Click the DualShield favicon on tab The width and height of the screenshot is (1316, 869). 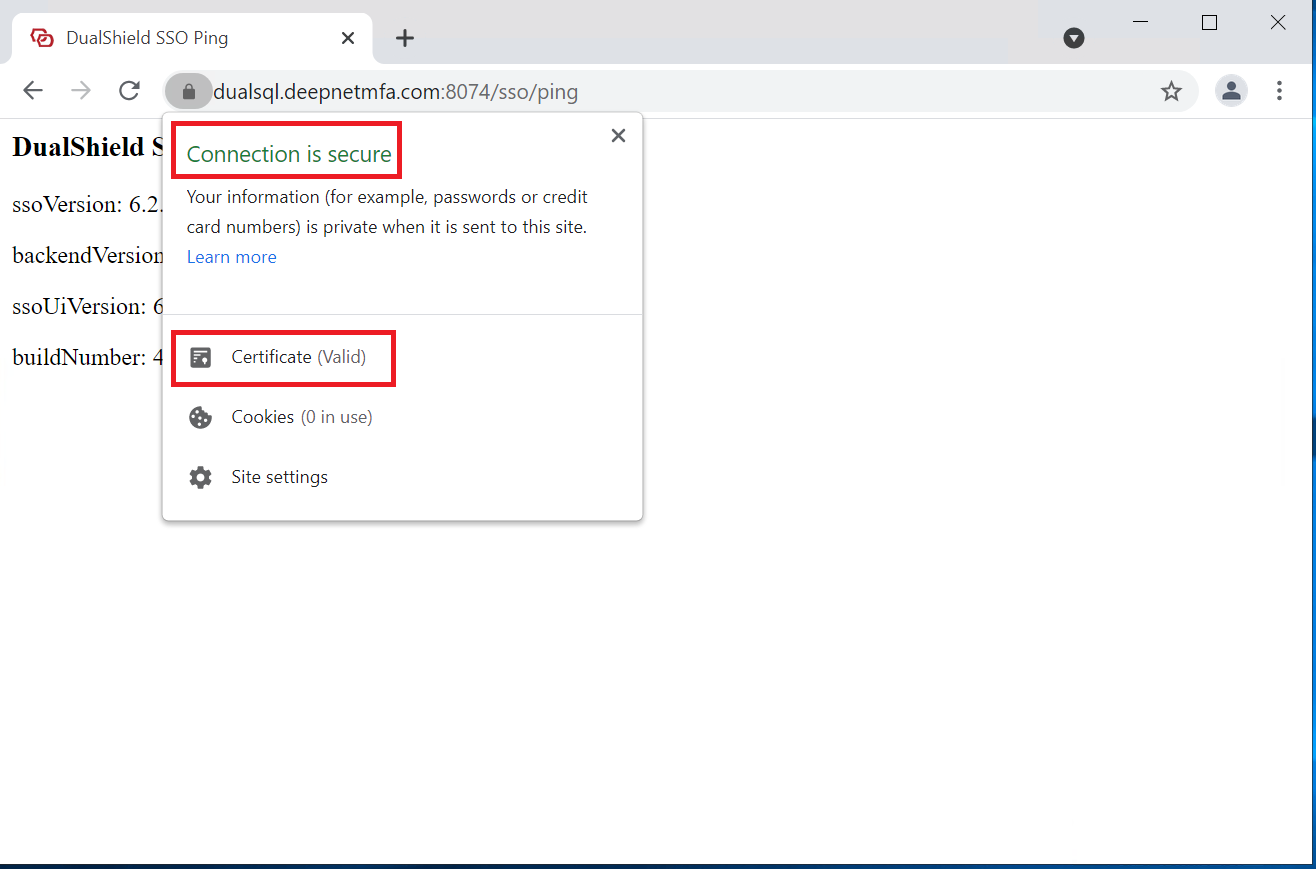click(42, 38)
